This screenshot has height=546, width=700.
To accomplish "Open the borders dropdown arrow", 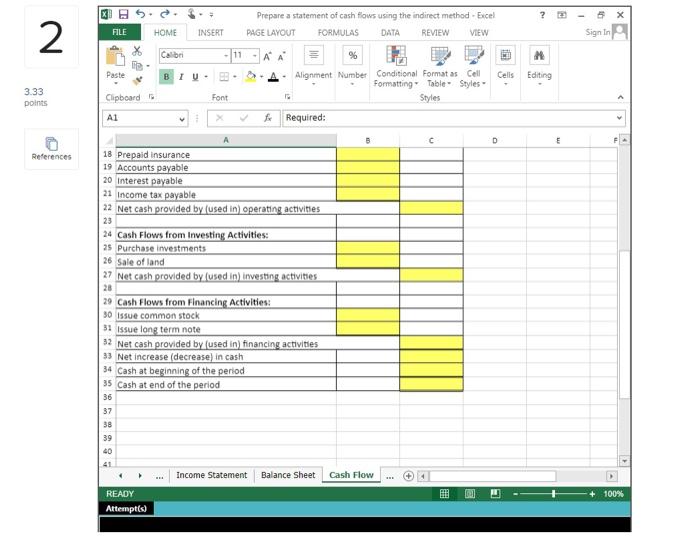I will coord(235,77).
